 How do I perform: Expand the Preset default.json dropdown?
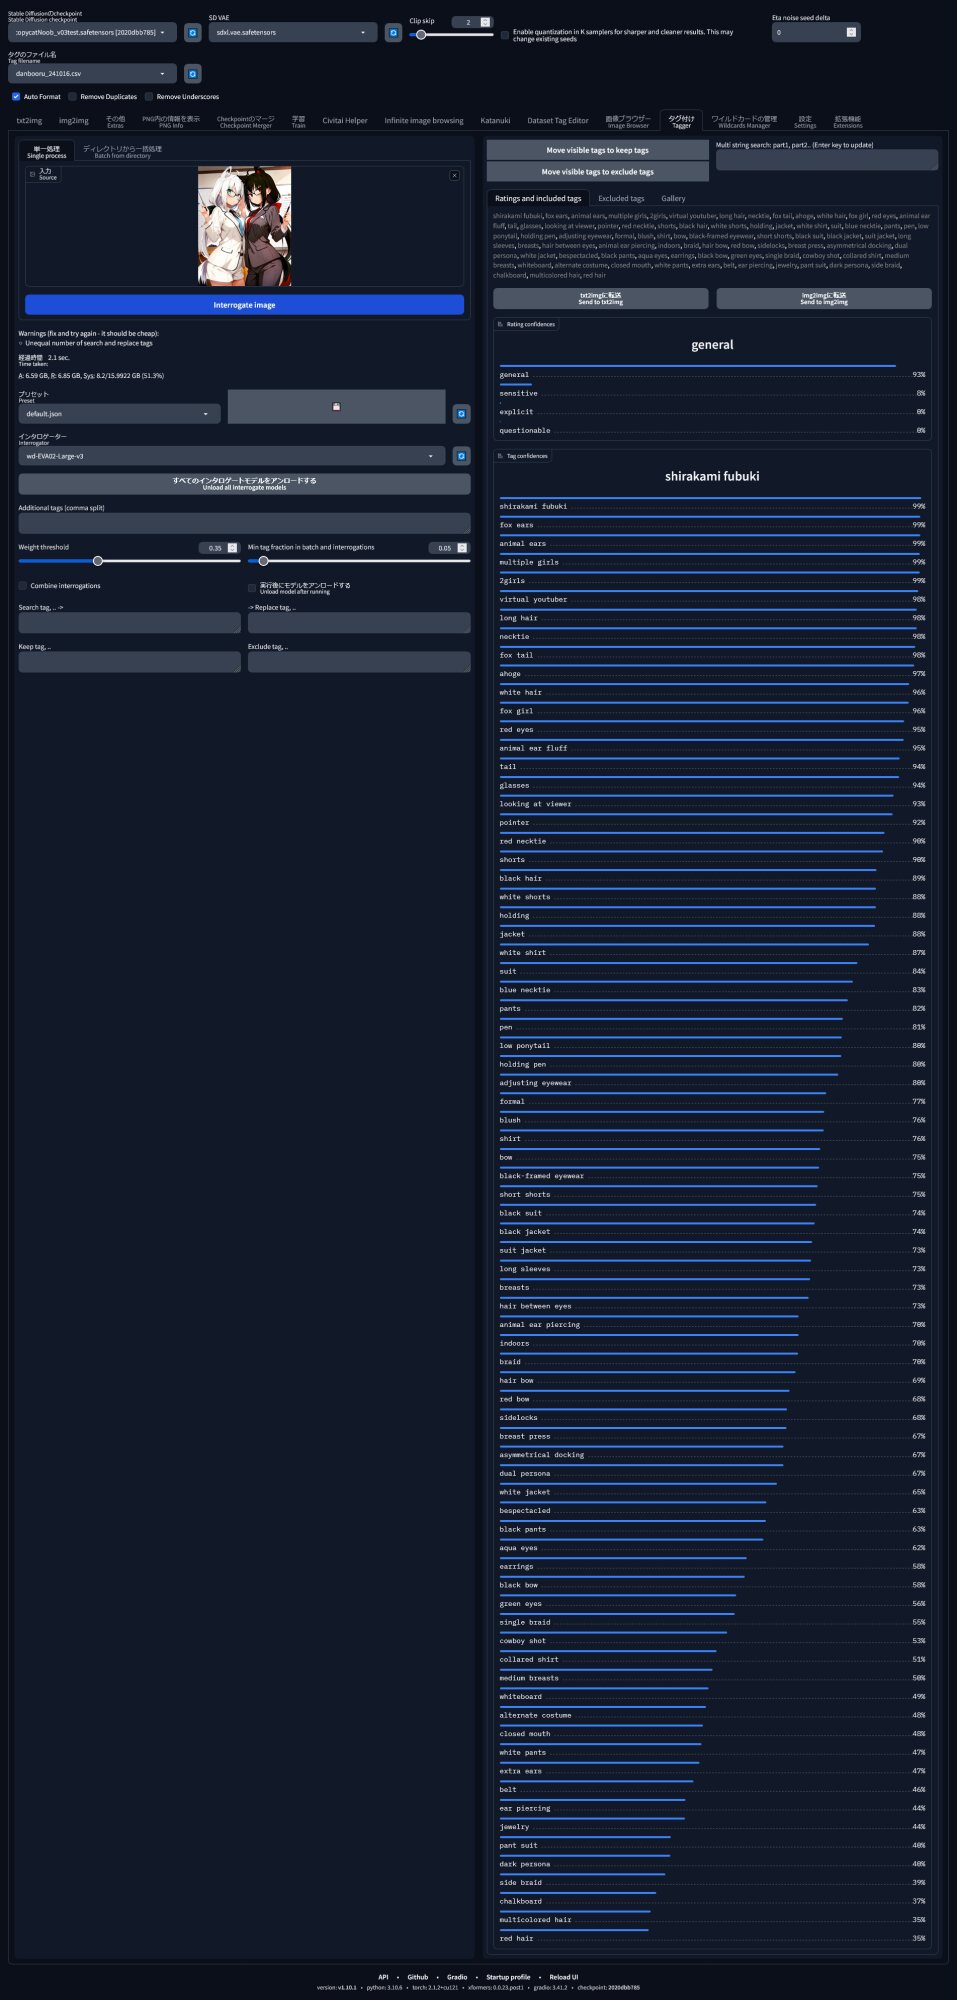point(118,414)
